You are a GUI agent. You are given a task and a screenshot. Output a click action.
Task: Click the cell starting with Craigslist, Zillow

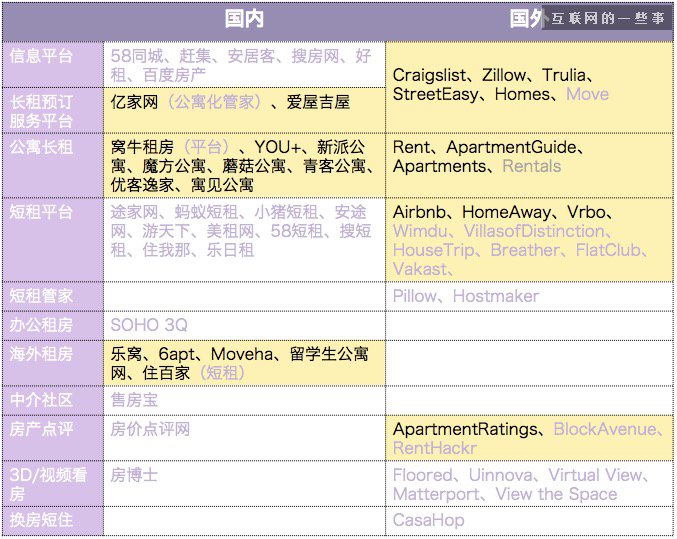click(x=529, y=87)
